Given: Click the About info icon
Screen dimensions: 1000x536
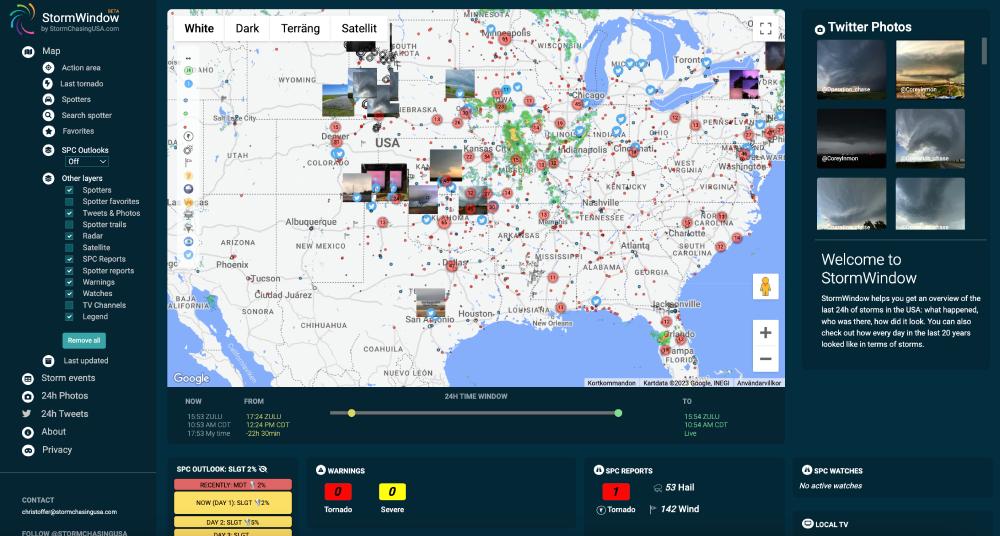Looking at the screenshot, I should [28, 432].
